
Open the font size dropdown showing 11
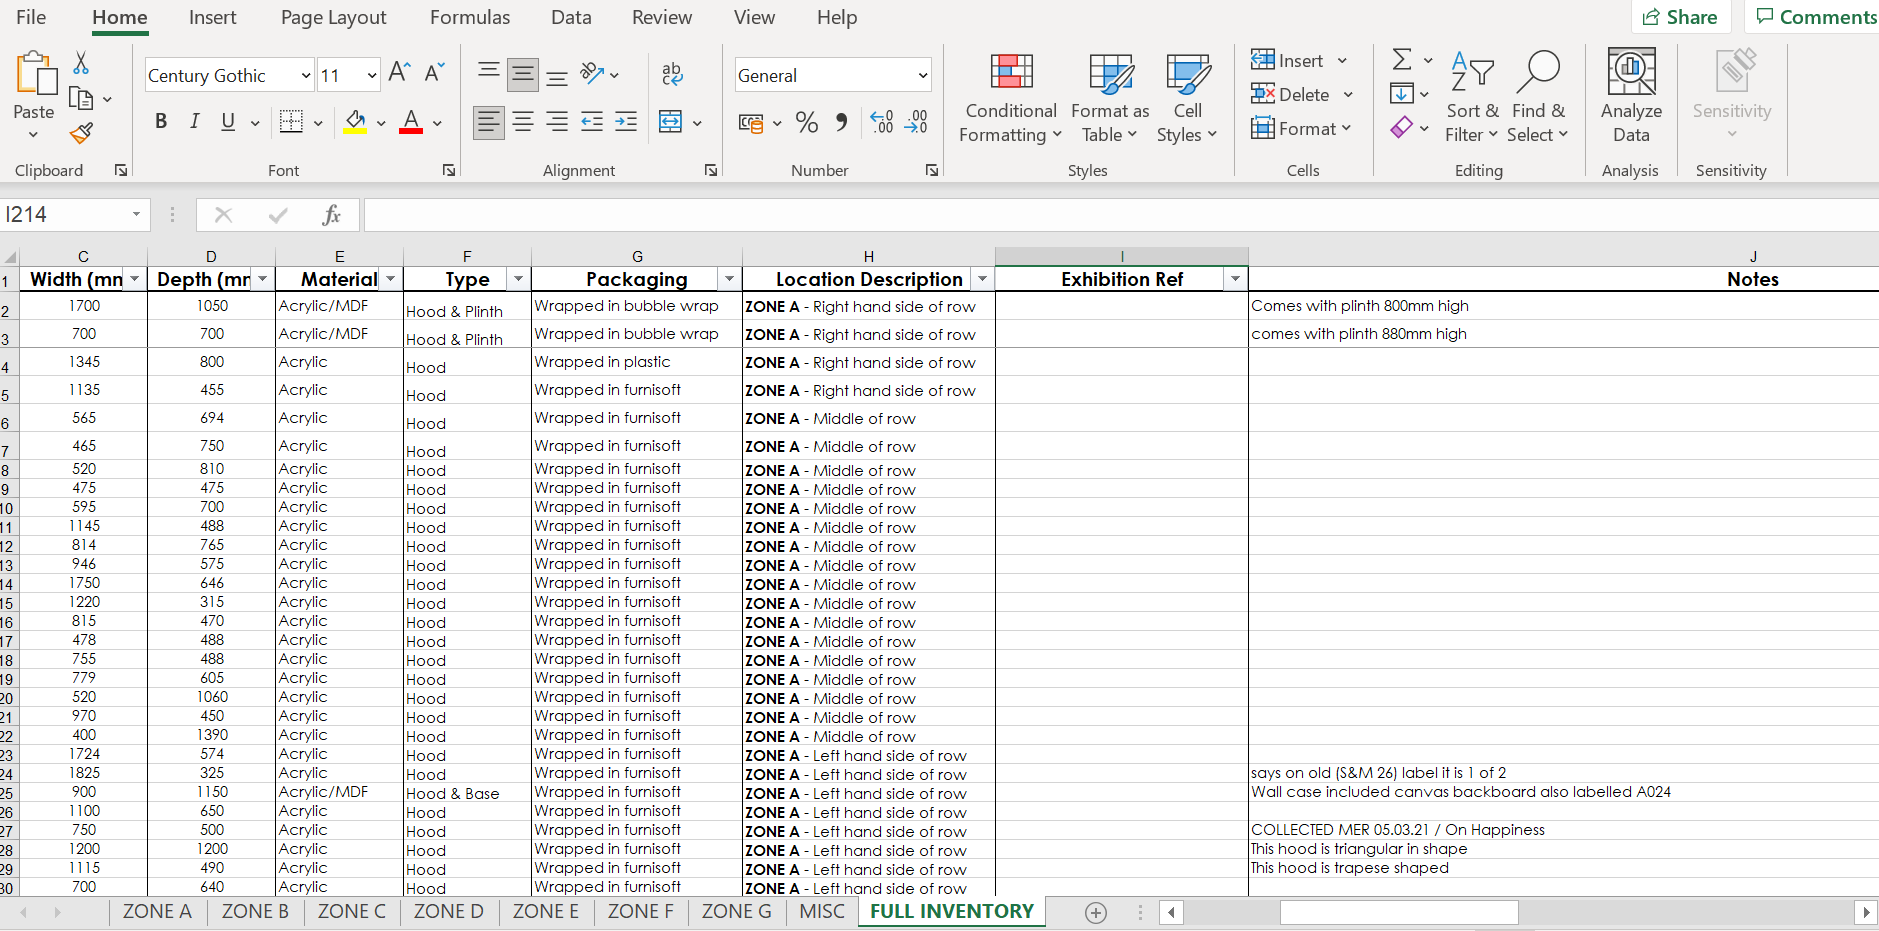(x=372, y=76)
